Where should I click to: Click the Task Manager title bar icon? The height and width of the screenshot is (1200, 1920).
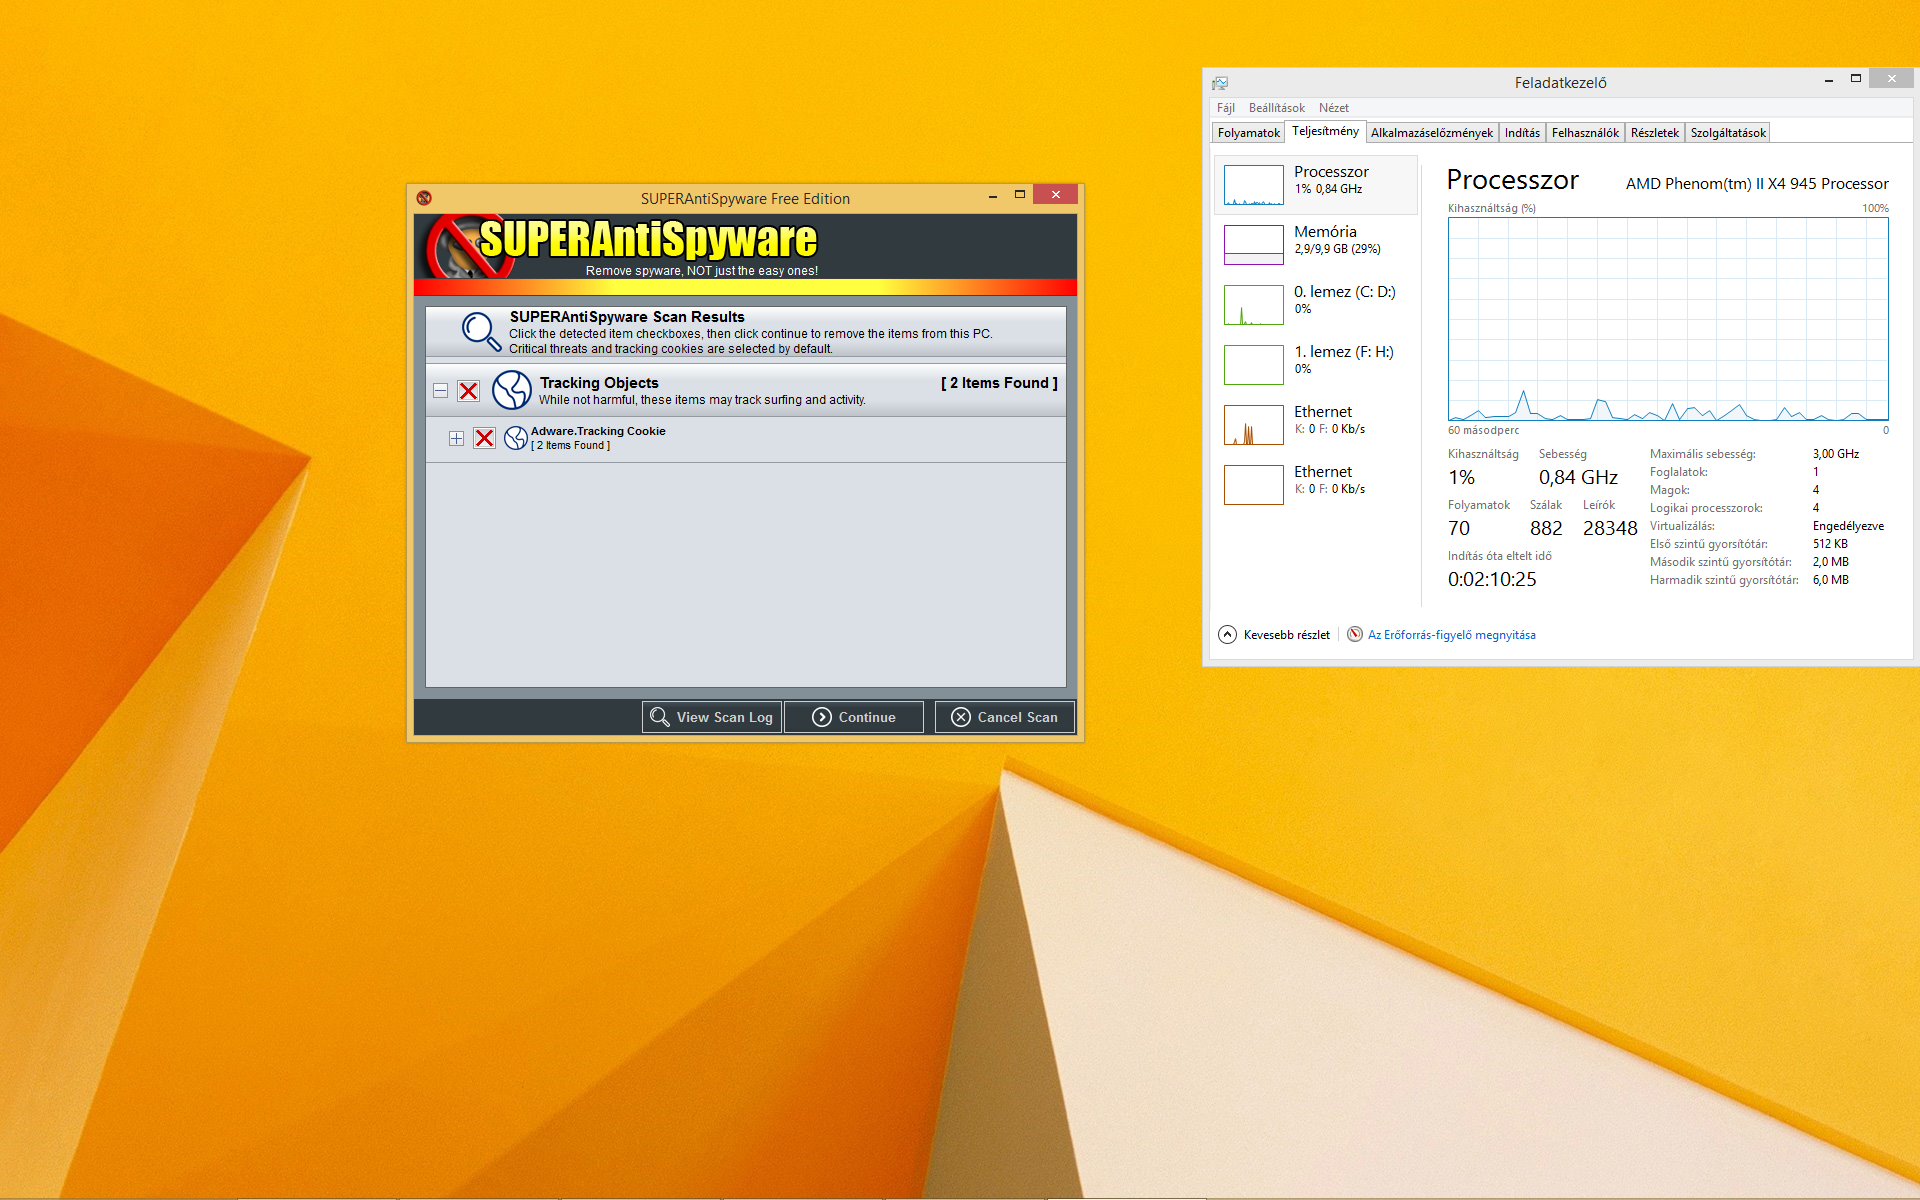1220,83
